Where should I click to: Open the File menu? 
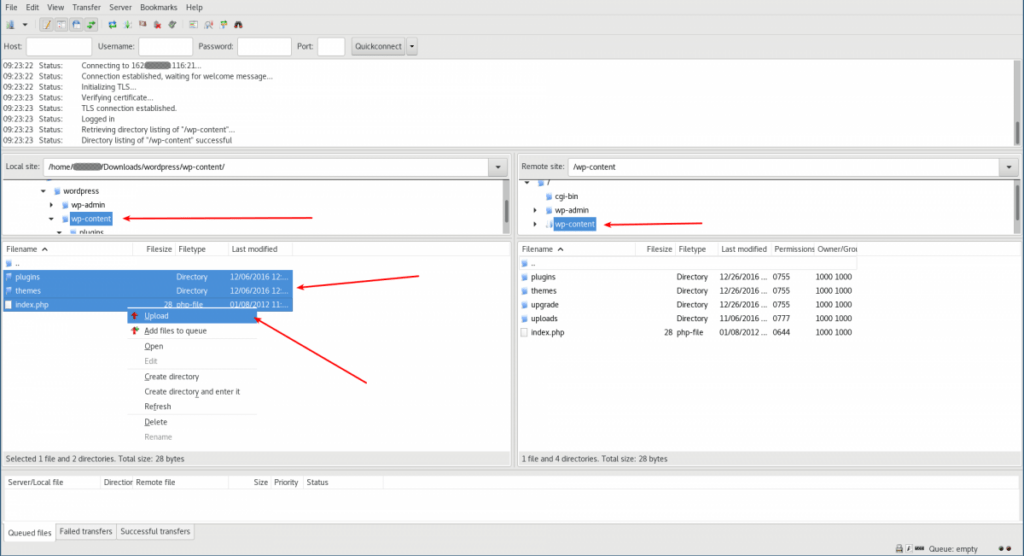point(11,7)
